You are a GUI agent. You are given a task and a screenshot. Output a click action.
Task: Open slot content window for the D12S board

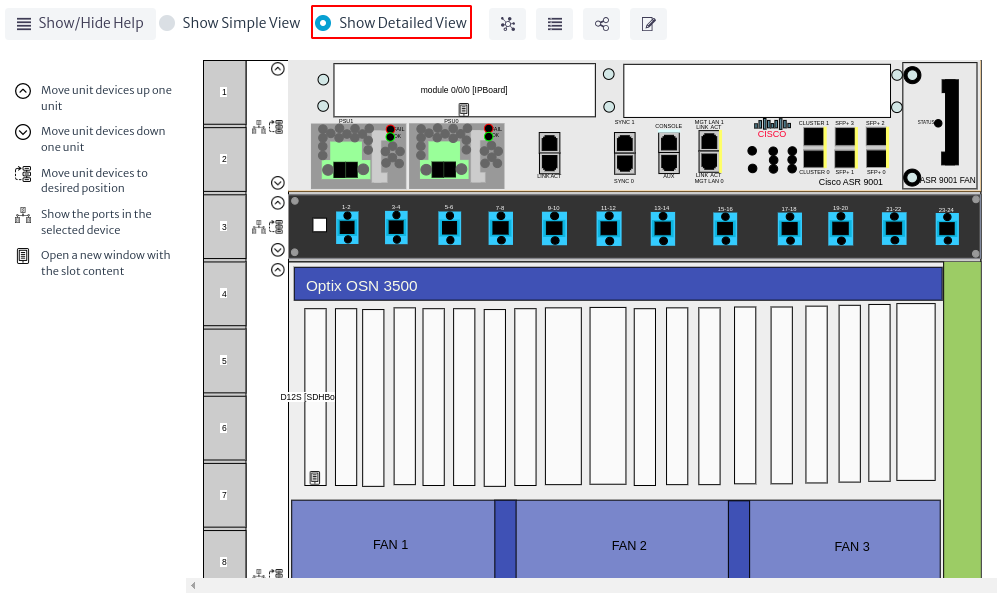(315, 477)
